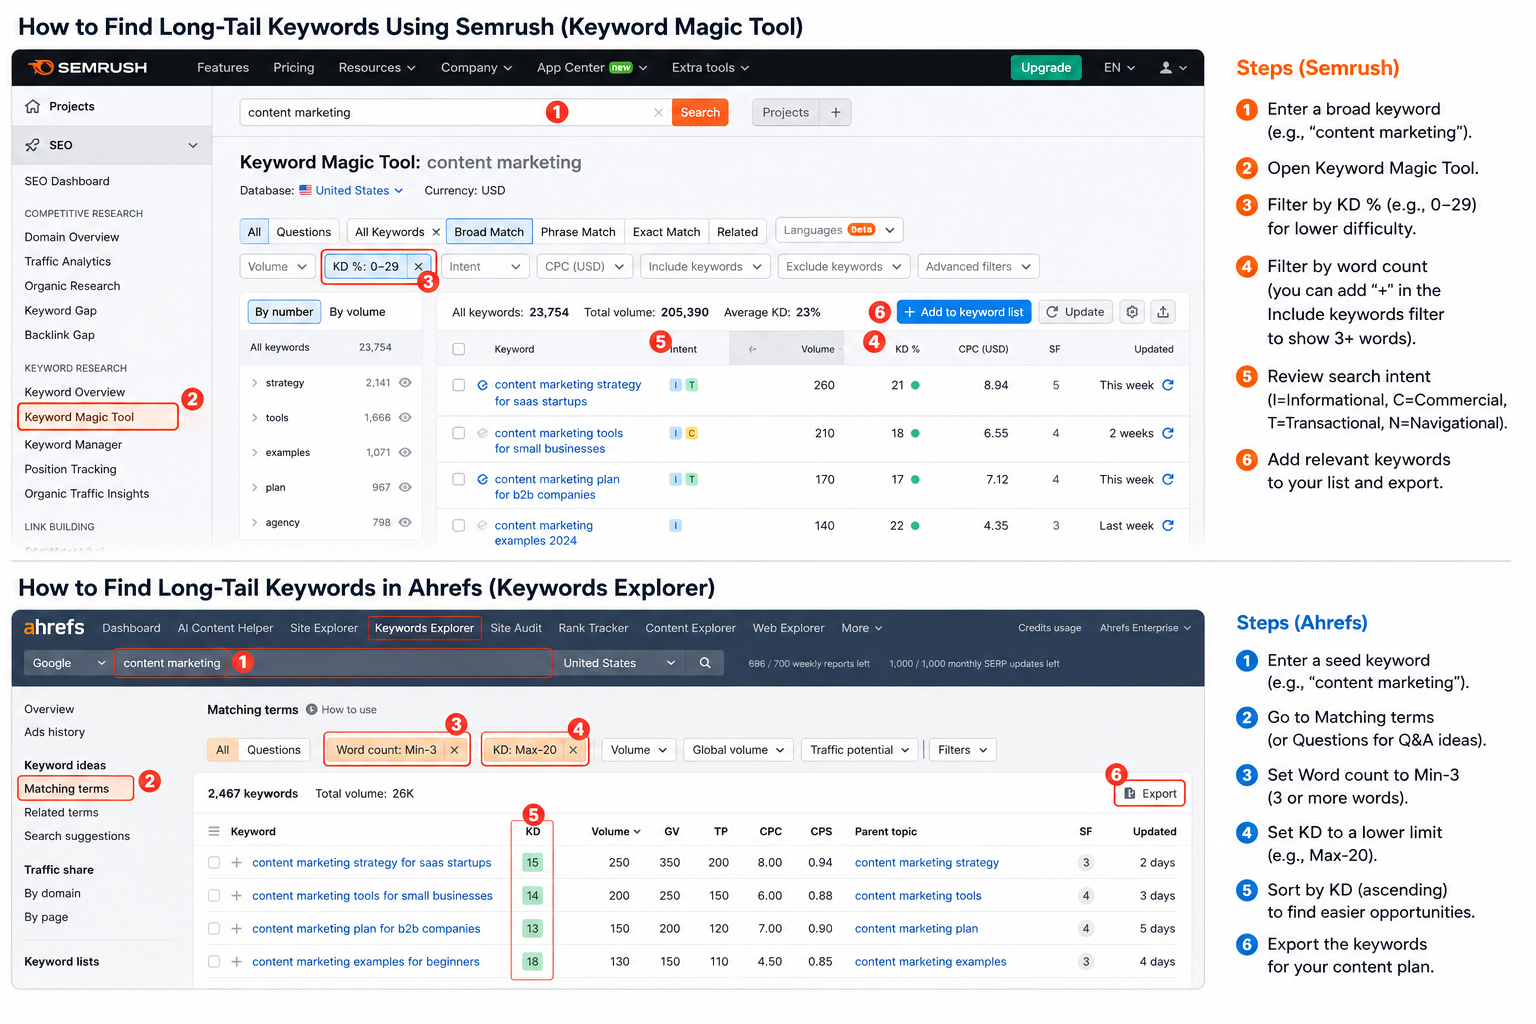The height and width of the screenshot is (1024, 1536).
Task: Click the Ahrefs logo
Action: coord(54,627)
